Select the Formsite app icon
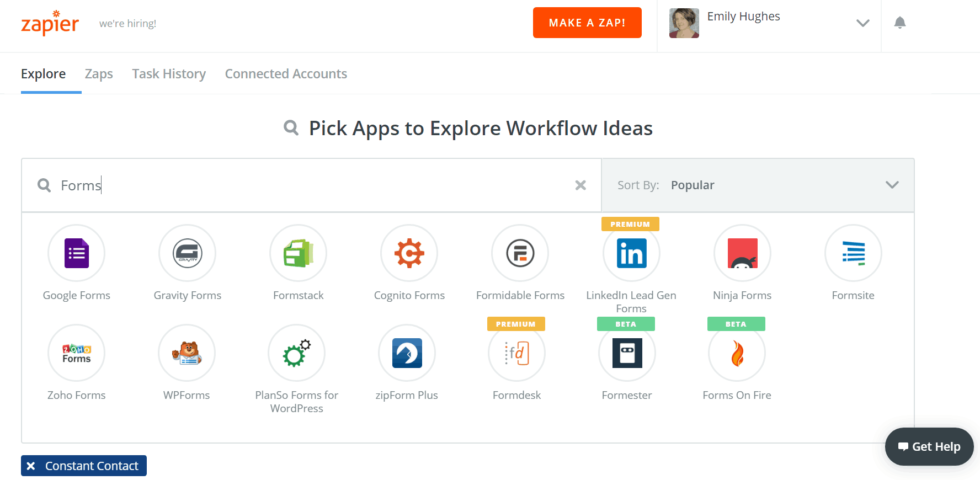Screen dimensions: 980x480 pyautogui.click(x=853, y=253)
